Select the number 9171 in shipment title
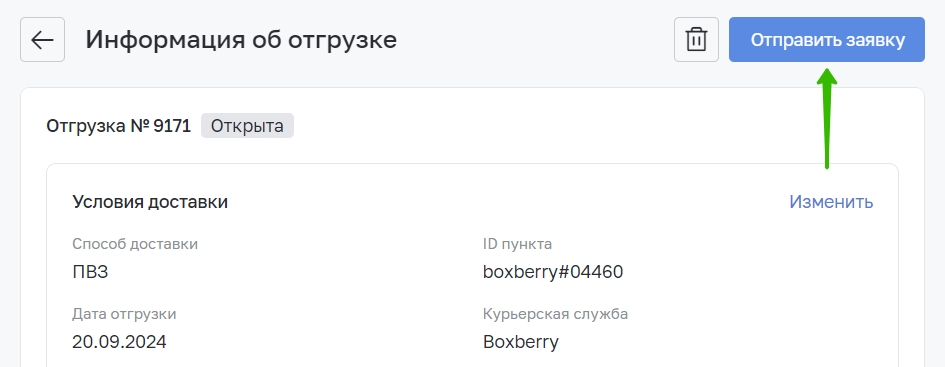 pos(172,126)
